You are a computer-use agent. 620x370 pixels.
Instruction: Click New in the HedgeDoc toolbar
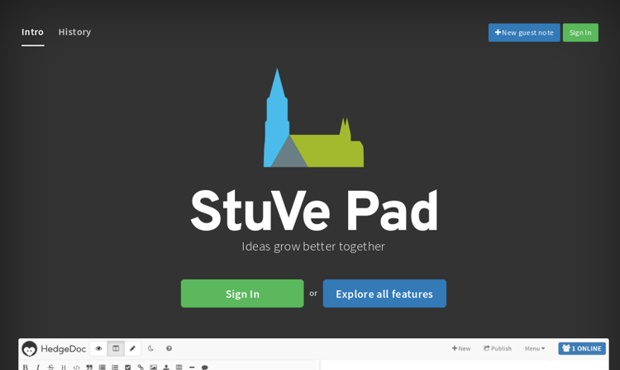(461, 349)
